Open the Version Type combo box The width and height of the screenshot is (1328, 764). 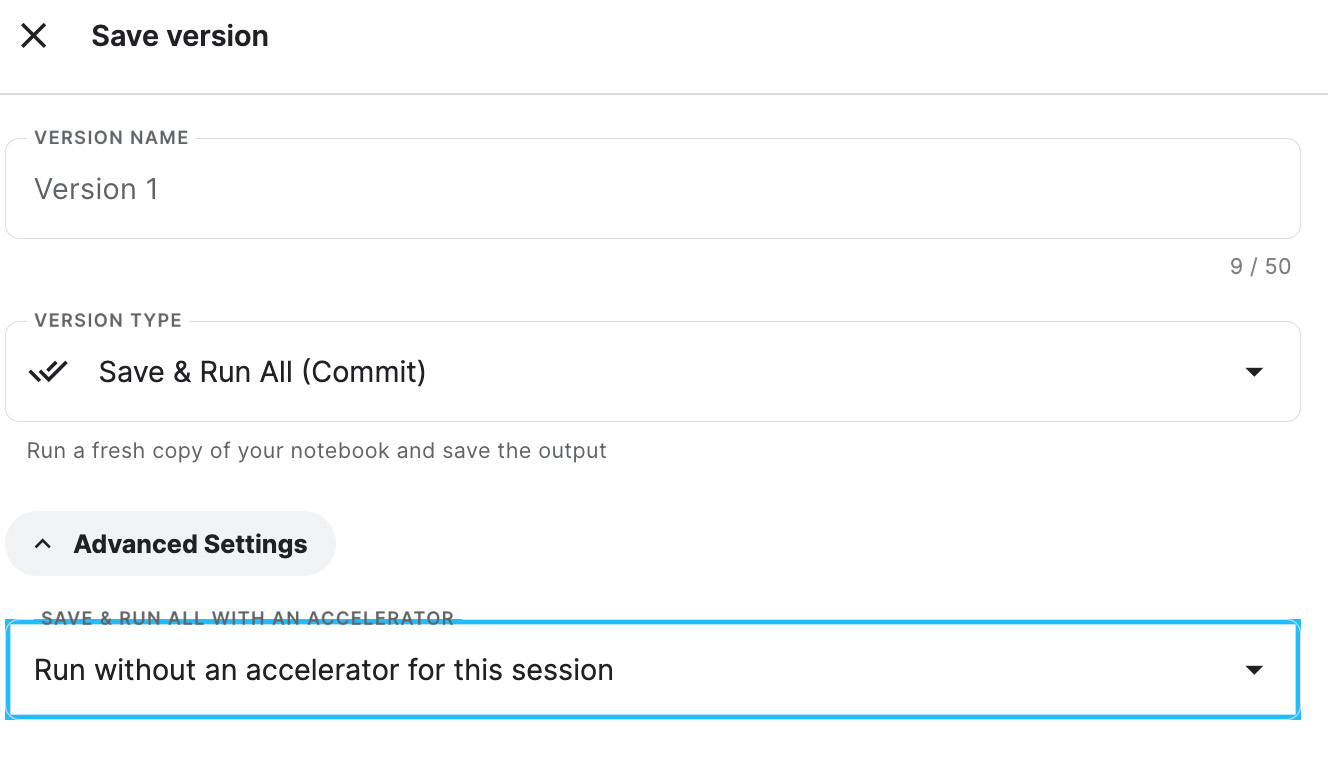tap(653, 371)
